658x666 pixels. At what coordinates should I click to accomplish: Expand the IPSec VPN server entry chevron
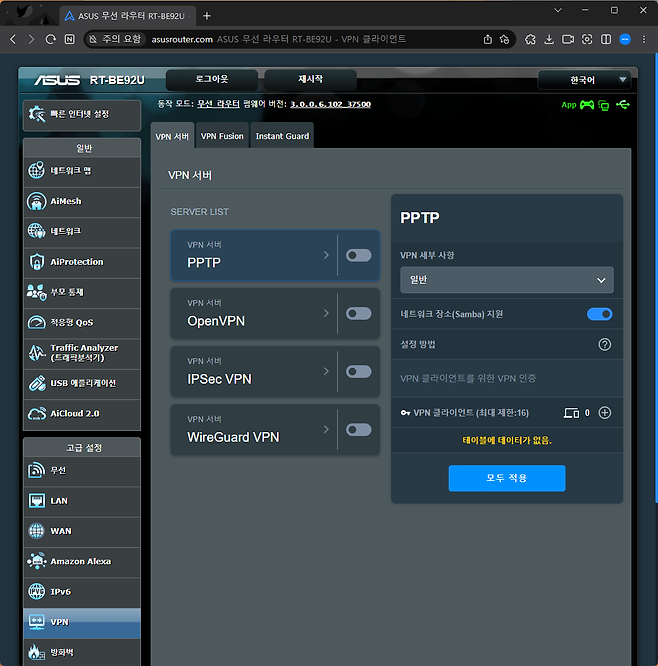[326, 372]
